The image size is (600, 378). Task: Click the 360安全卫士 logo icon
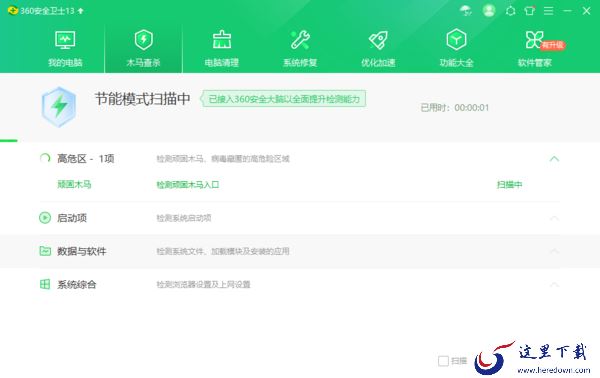coord(13,10)
